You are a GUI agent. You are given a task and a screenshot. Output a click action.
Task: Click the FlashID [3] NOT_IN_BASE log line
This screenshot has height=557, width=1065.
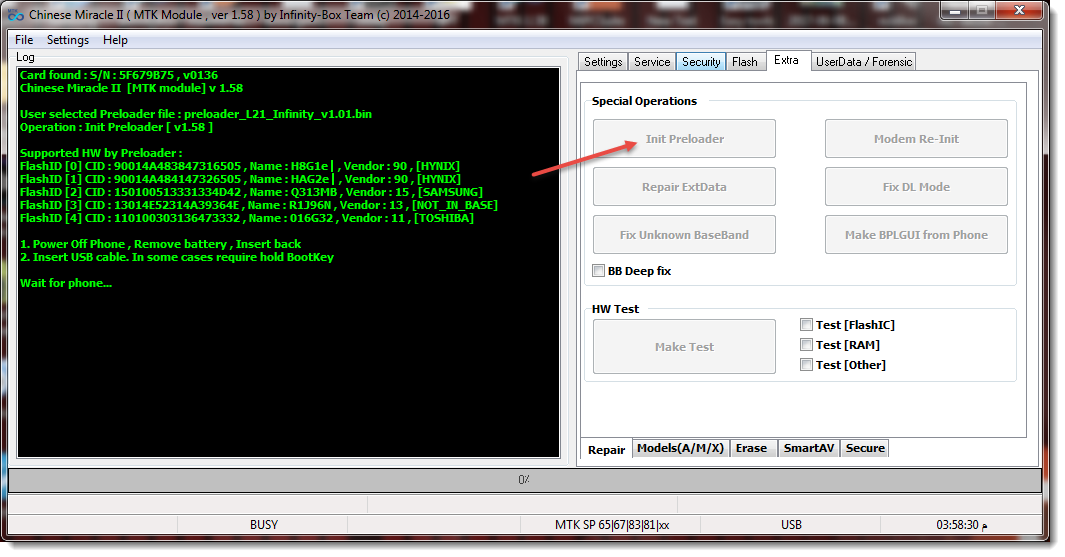[x=259, y=205]
